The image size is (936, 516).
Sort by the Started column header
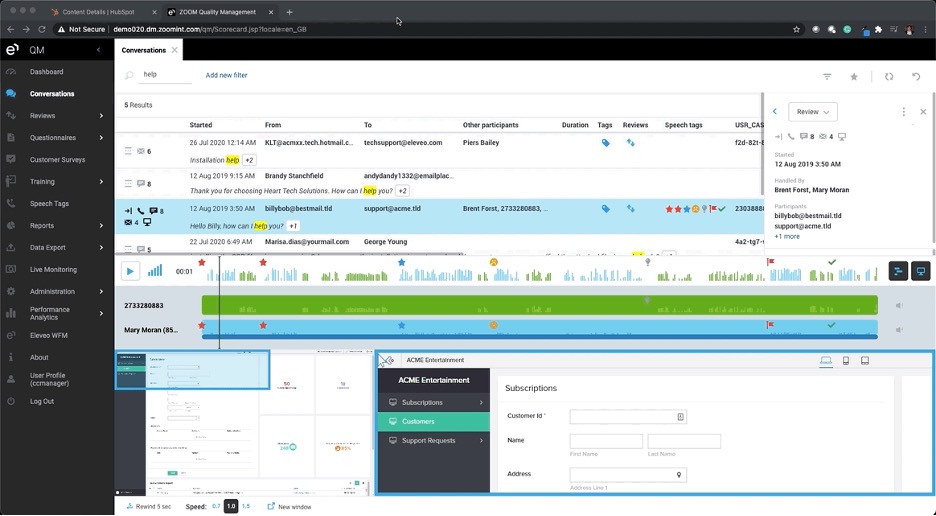pyautogui.click(x=201, y=125)
